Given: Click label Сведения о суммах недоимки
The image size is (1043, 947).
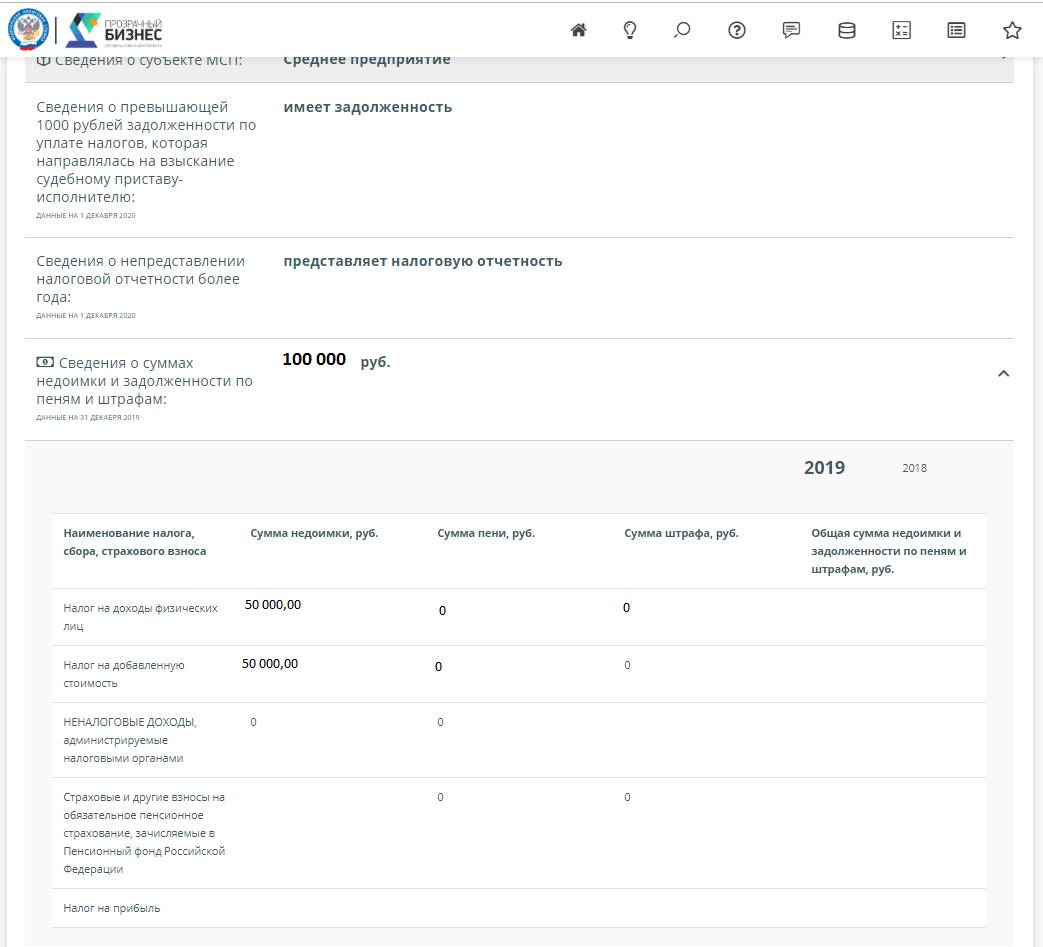Looking at the screenshot, I should tap(144, 381).
